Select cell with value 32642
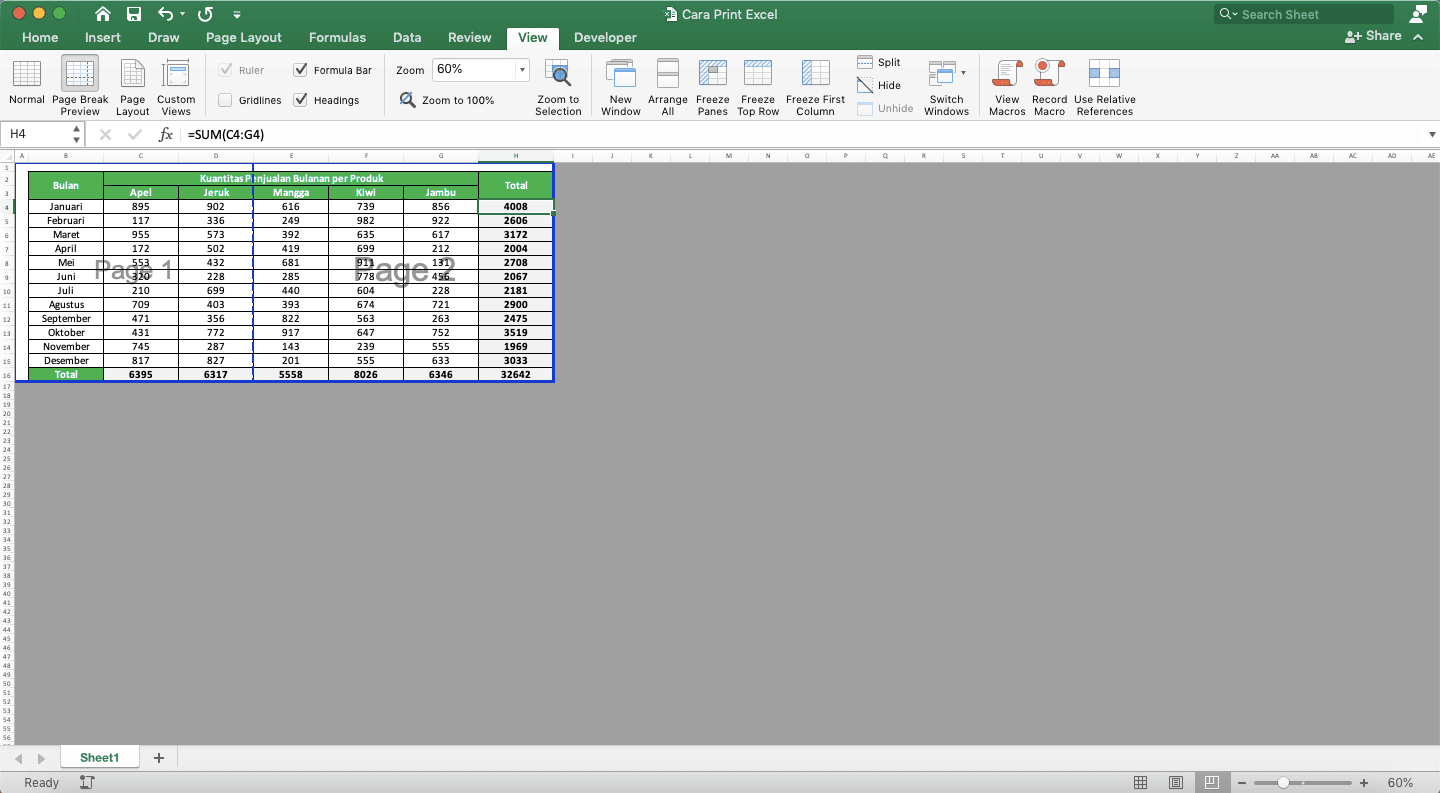The height and width of the screenshot is (793, 1440). 516,375
